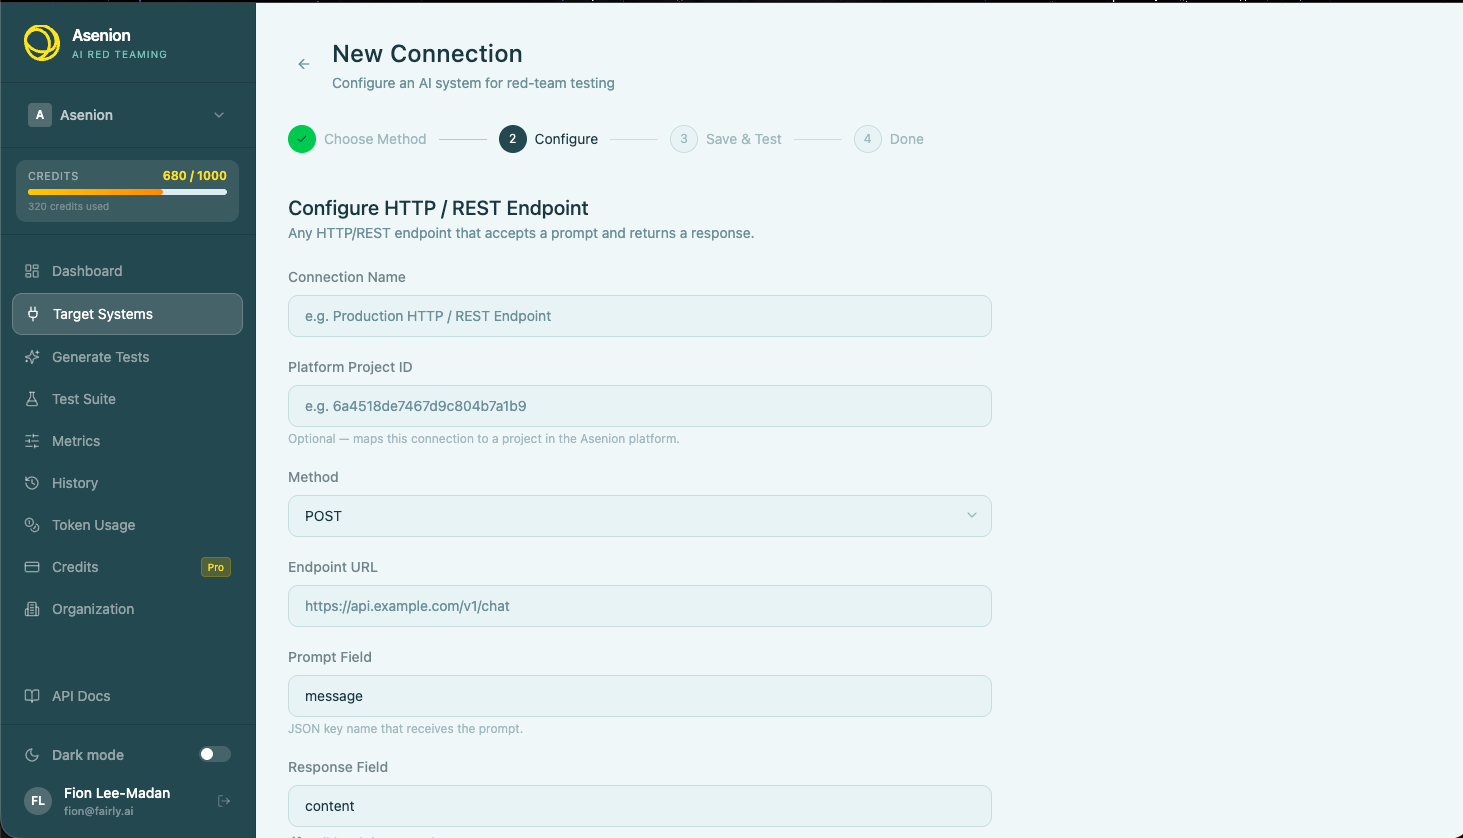Image resolution: width=1463 pixels, height=838 pixels.
Task: Click the Endpoint URL input
Action: point(640,606)
